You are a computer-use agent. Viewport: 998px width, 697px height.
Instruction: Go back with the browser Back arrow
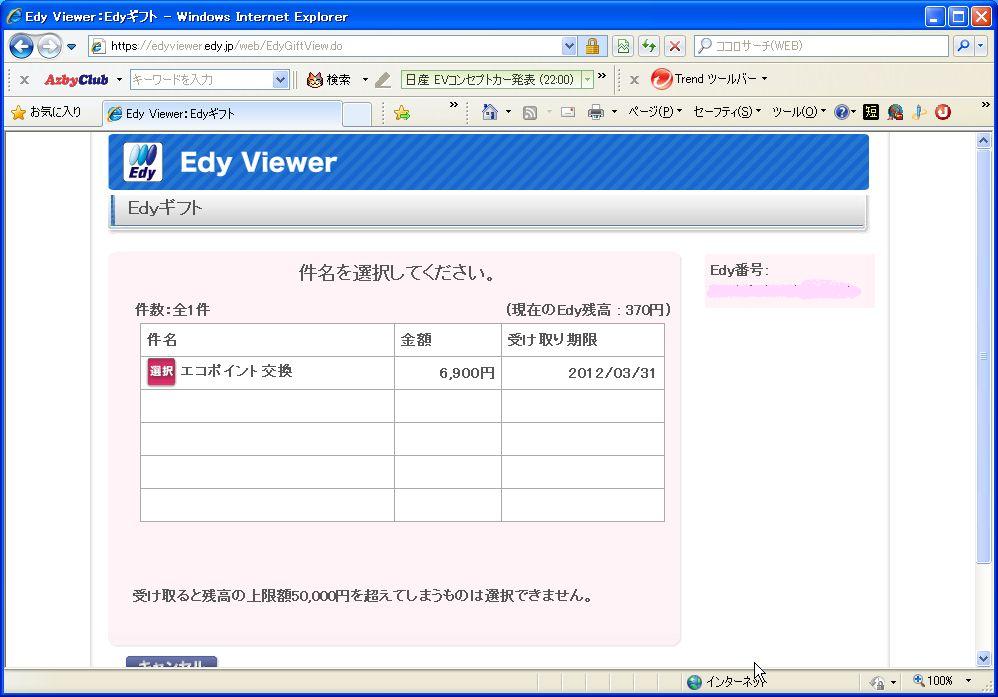tap(21, 46)
